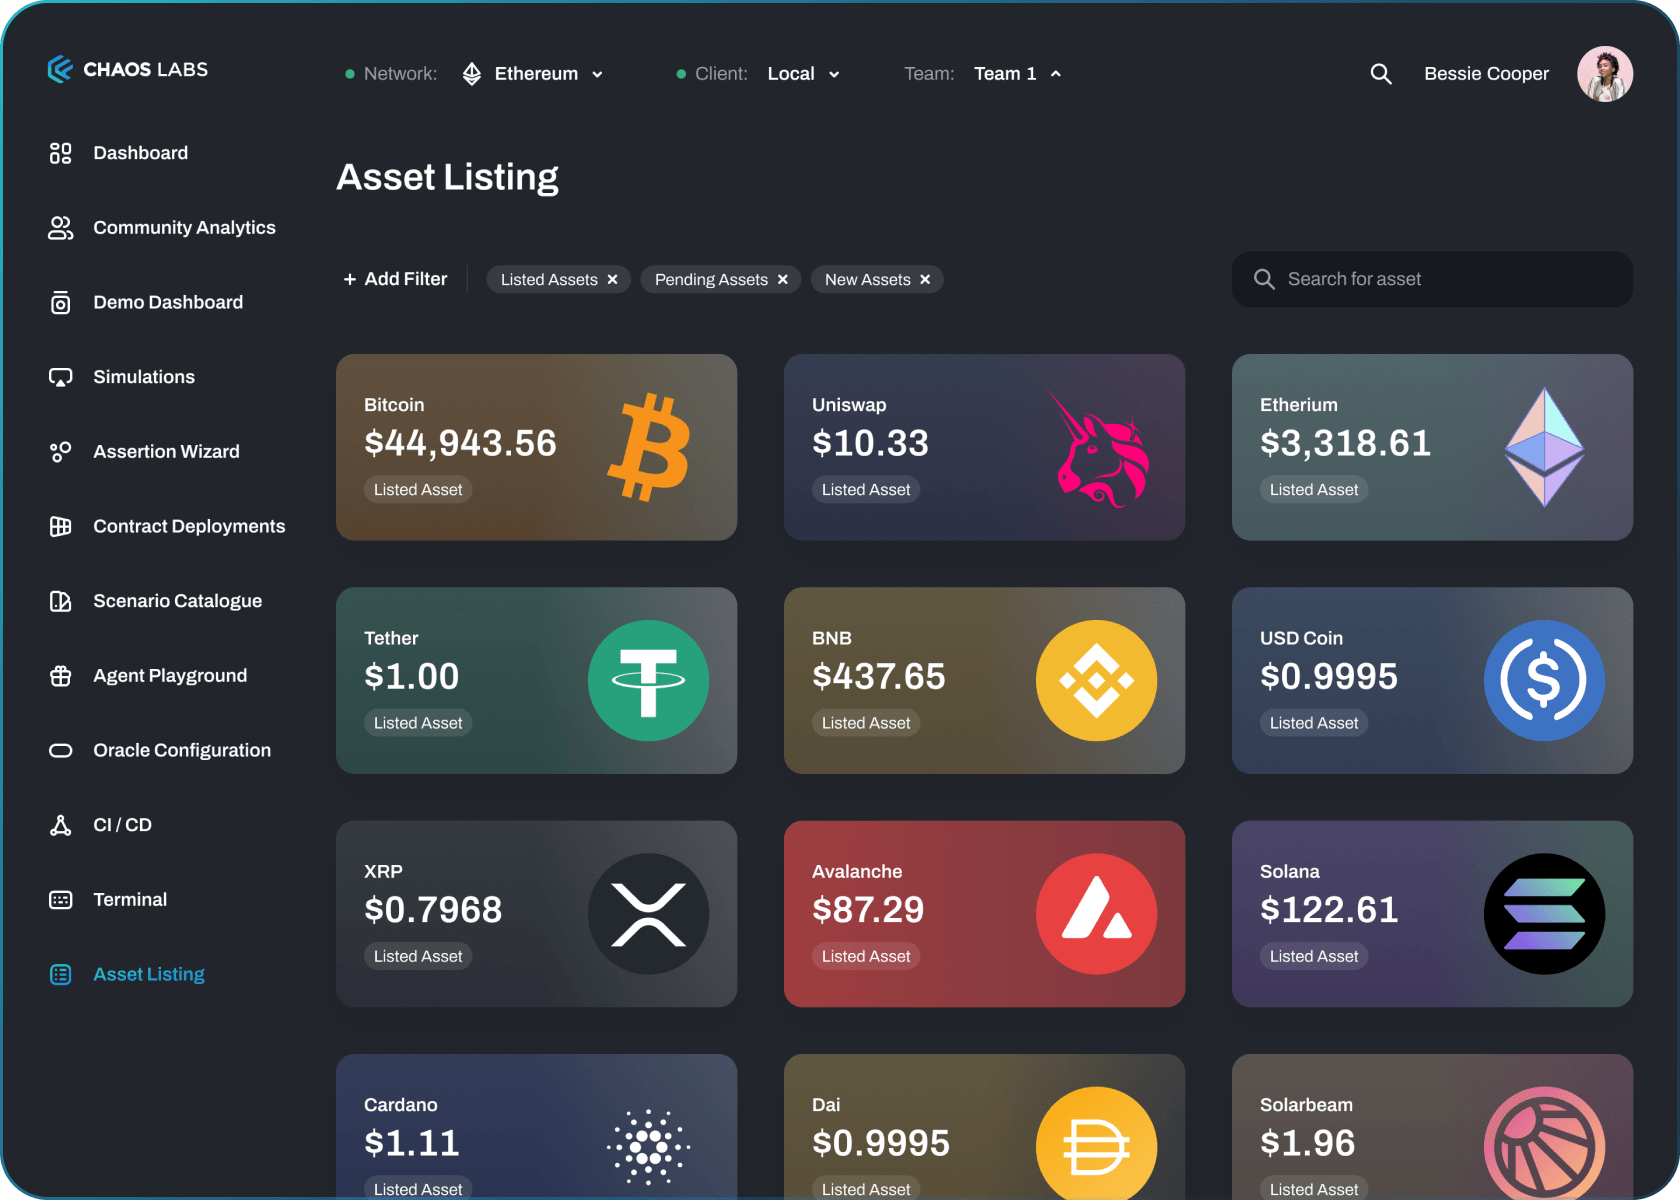This screenshot has height=1200, width=1680.
Task: Go to Simulations page
Action: [x=144, y=377]
